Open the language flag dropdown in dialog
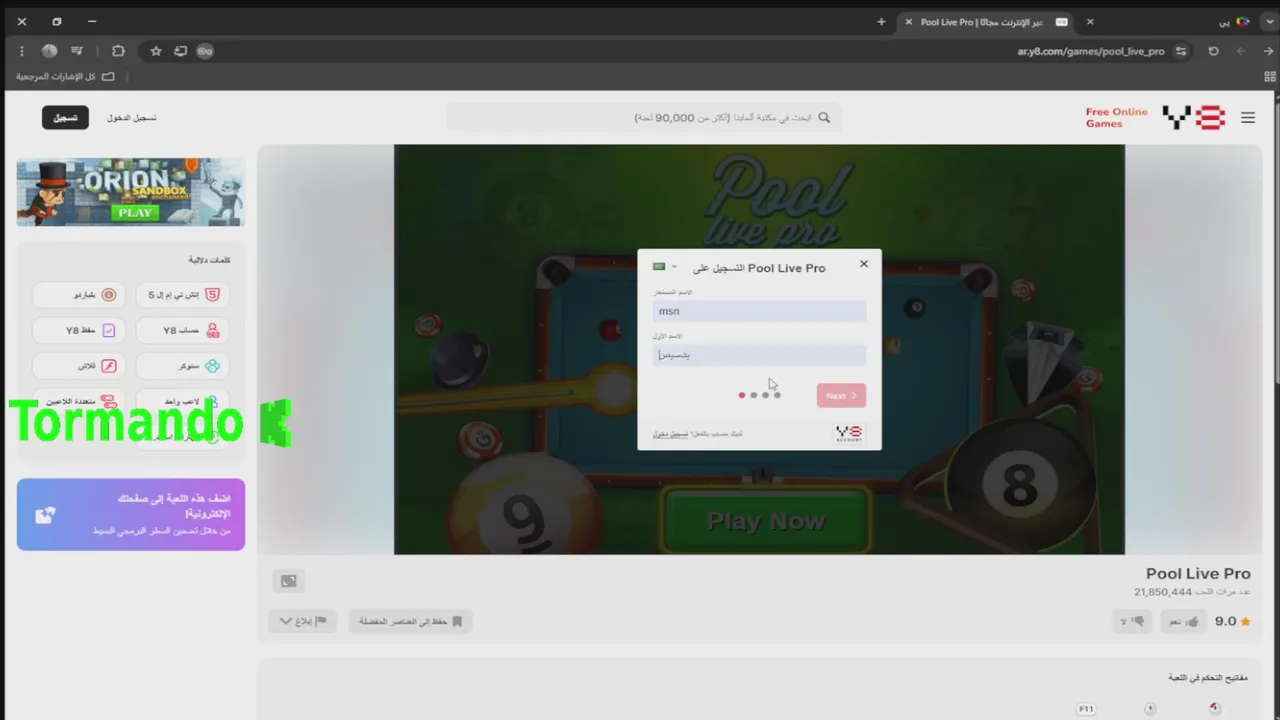The image size is (1280, 720). click(665, 267)
